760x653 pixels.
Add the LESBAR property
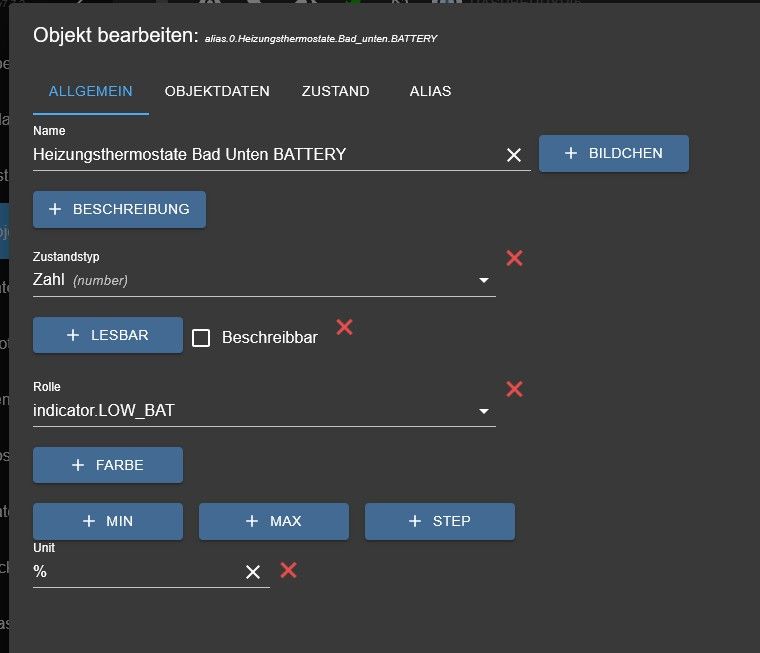[x=108, y=335]
